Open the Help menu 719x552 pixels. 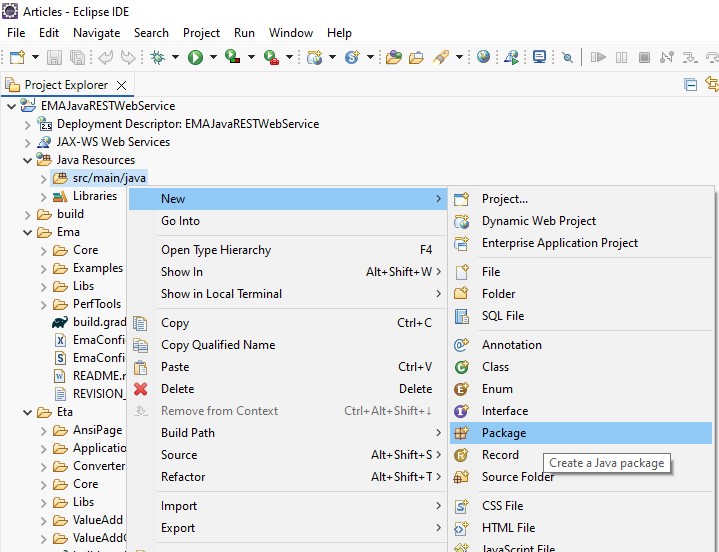[x=339, y=33]
